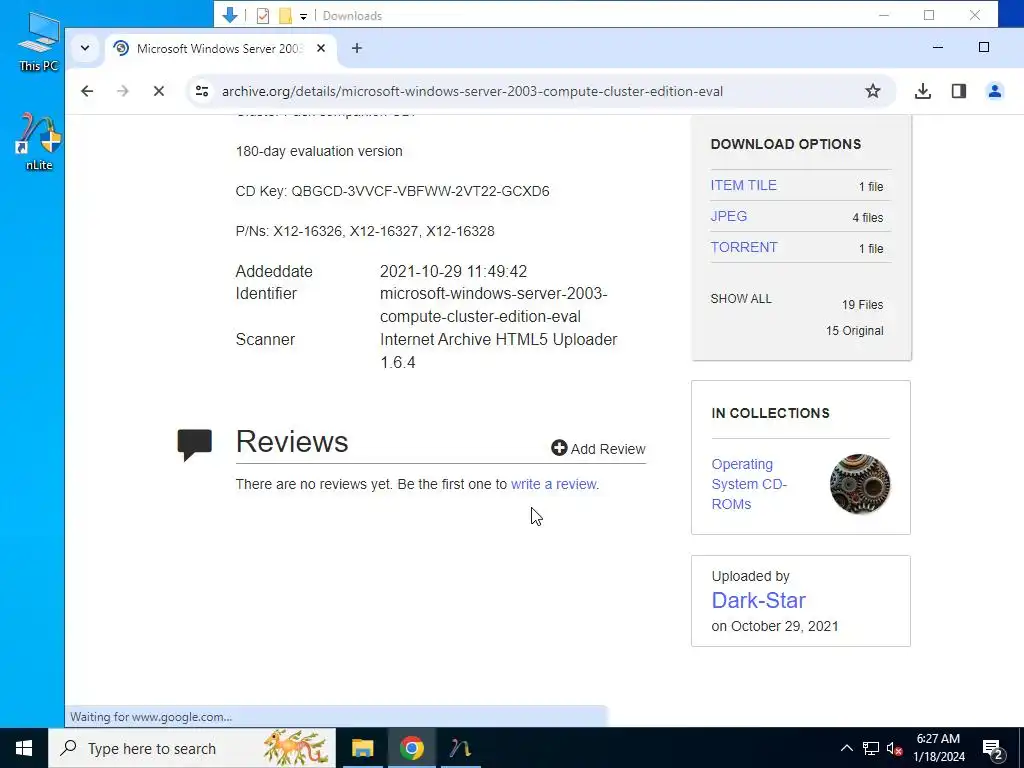Minimize the Downloads window

884,15
